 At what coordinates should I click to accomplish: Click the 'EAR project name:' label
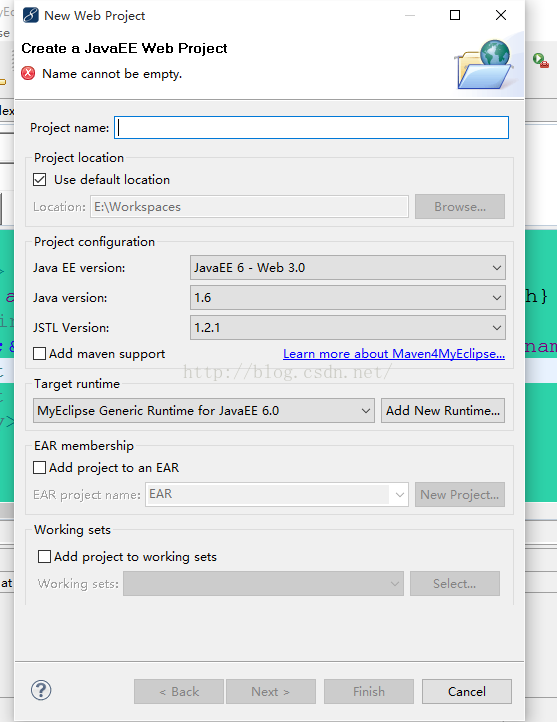pyautogui.click(x=87, y=495)
